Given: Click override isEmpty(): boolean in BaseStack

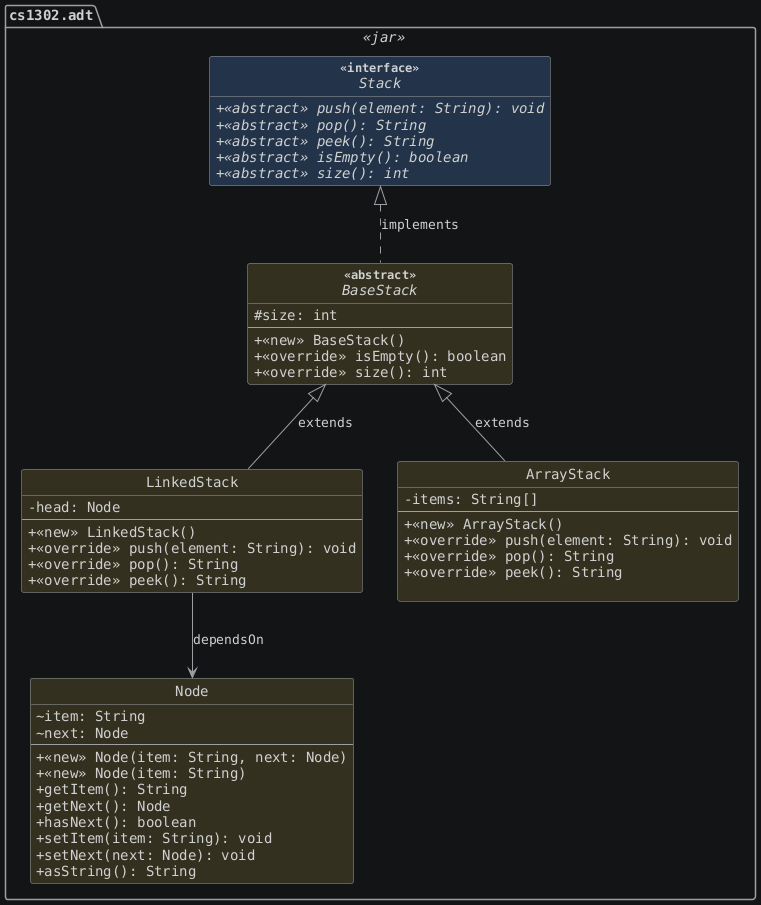Looking at the screenshot, I should pos(380,356).
